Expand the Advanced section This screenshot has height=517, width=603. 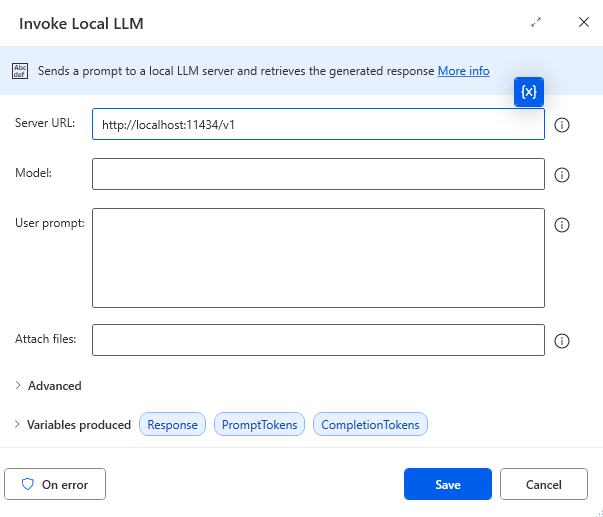(48, 385)
